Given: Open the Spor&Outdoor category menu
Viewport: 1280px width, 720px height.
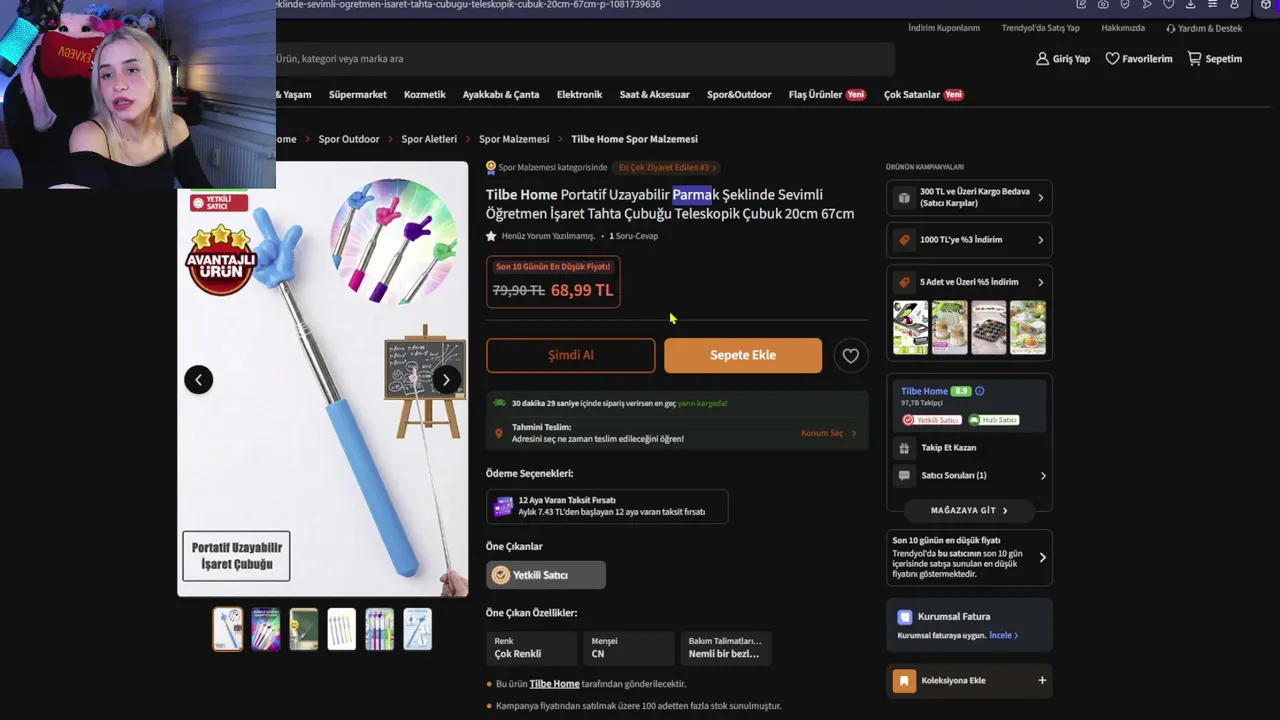Looking at the screenshot, I should point(739,95).
